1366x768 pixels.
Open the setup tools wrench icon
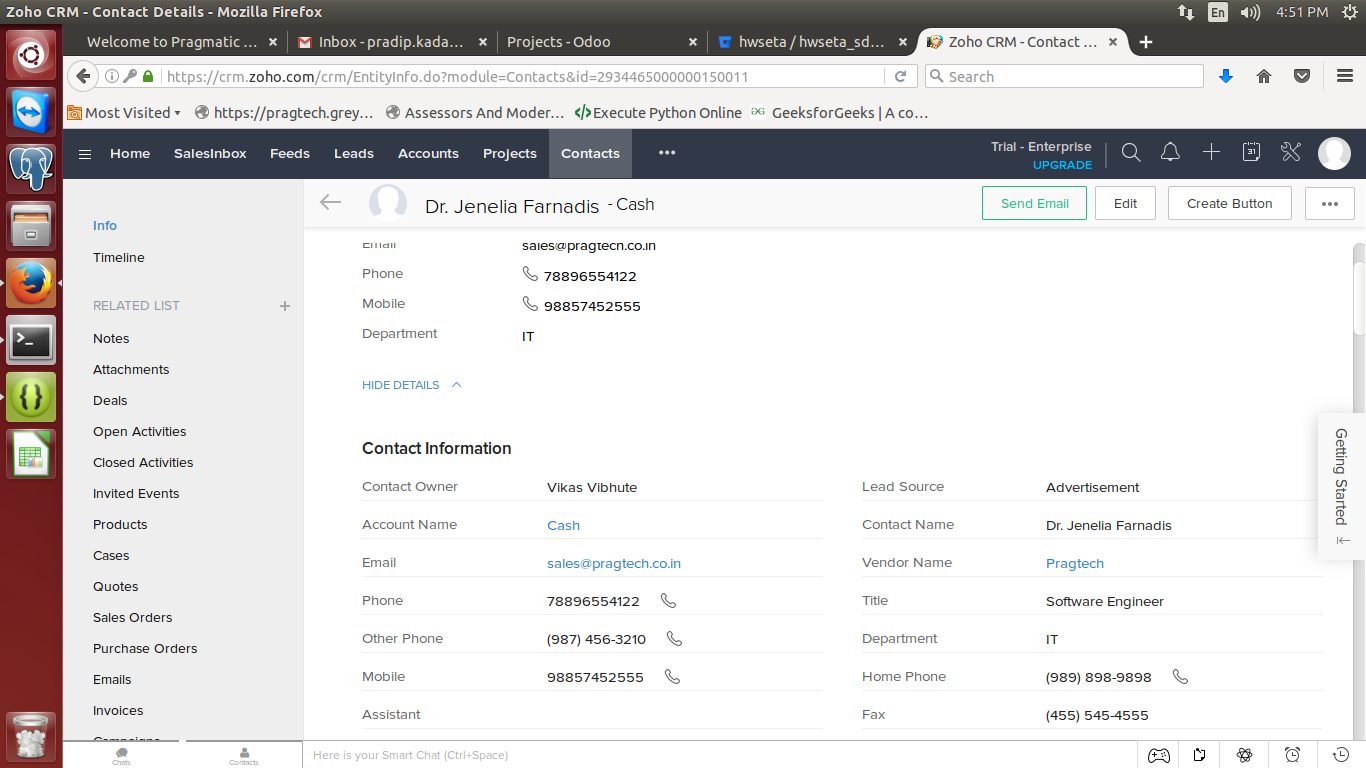click(1291, 152)
